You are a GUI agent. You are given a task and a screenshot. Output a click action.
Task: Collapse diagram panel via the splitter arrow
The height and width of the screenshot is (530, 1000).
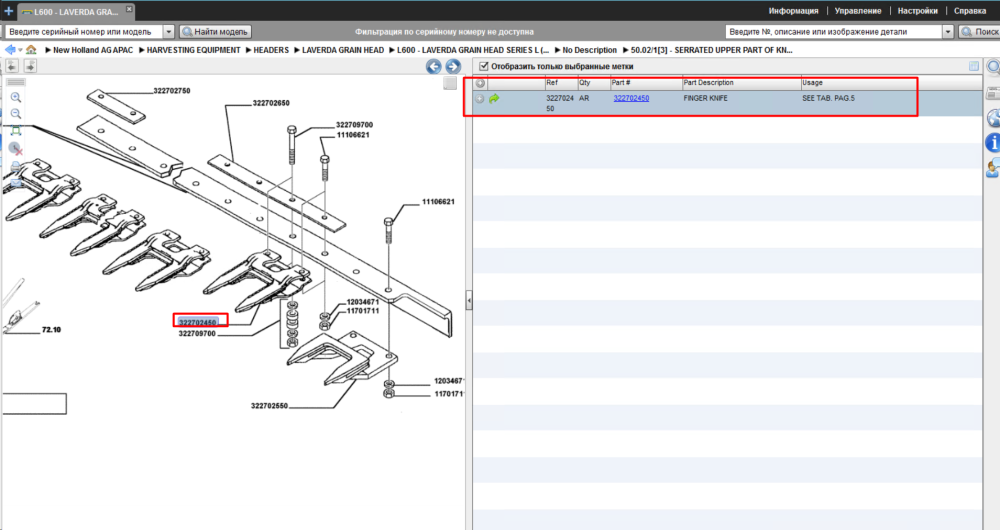tap(469, 300)
